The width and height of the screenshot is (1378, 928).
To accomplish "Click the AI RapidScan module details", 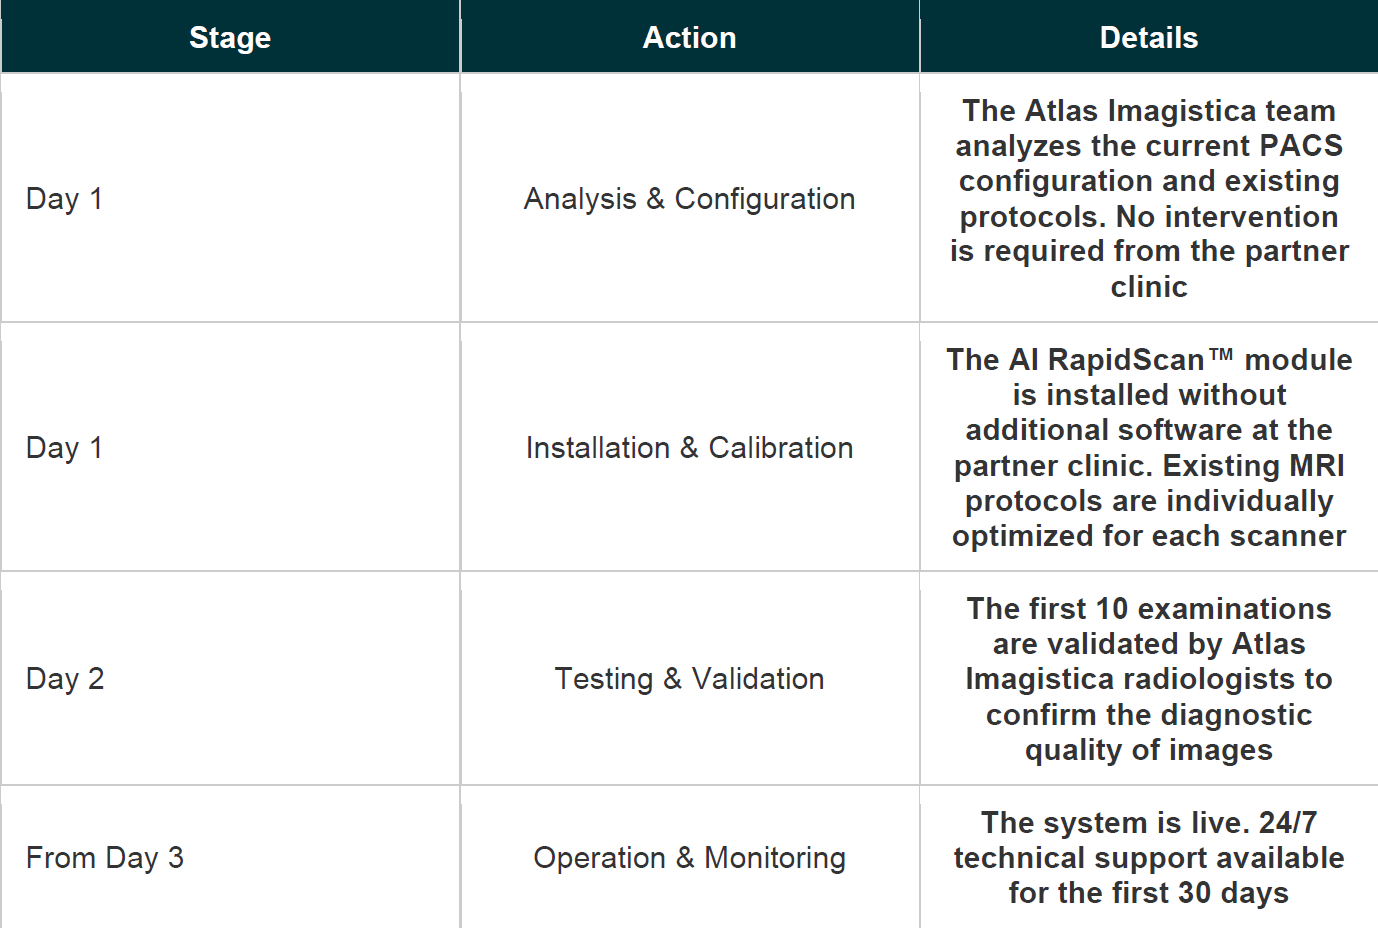I will coord(1149,447).
